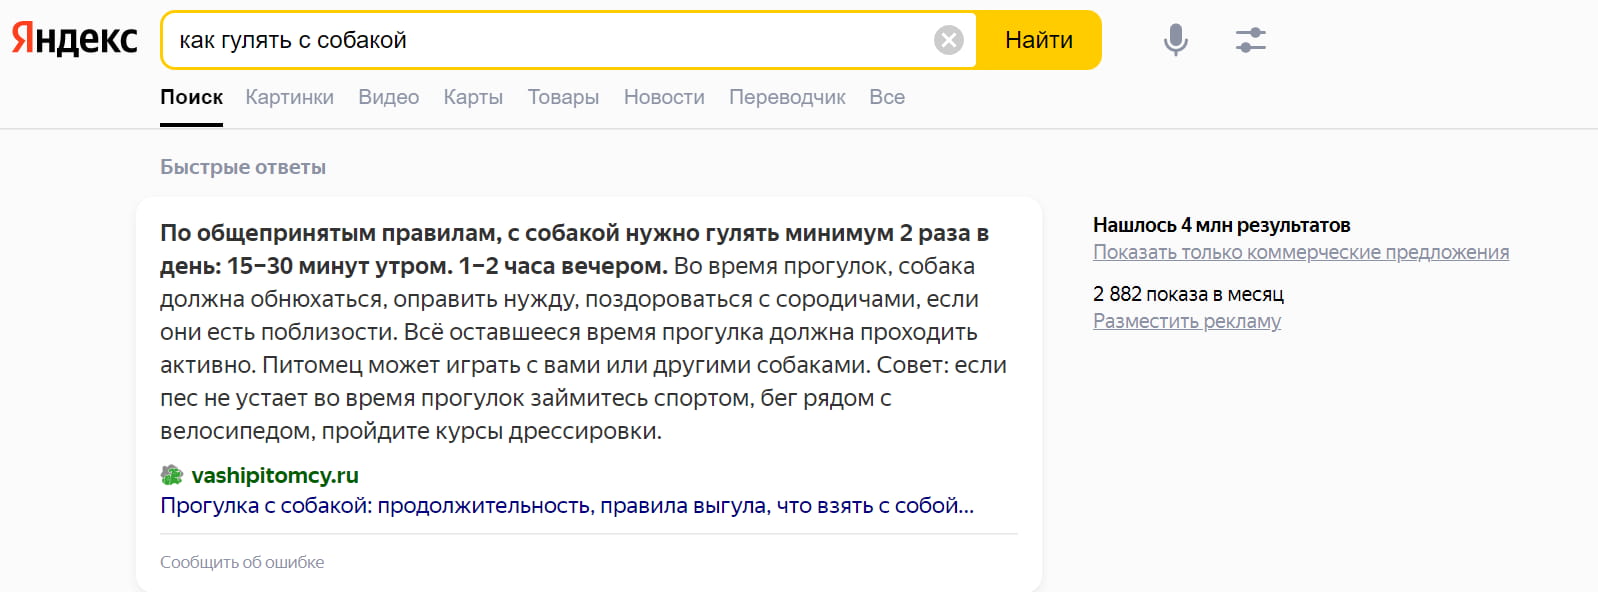The image size is (1598, 592).
Task: Click Нашлось 4 млн результатов text
Action: pyautogui.click(x=1222, y=225)
